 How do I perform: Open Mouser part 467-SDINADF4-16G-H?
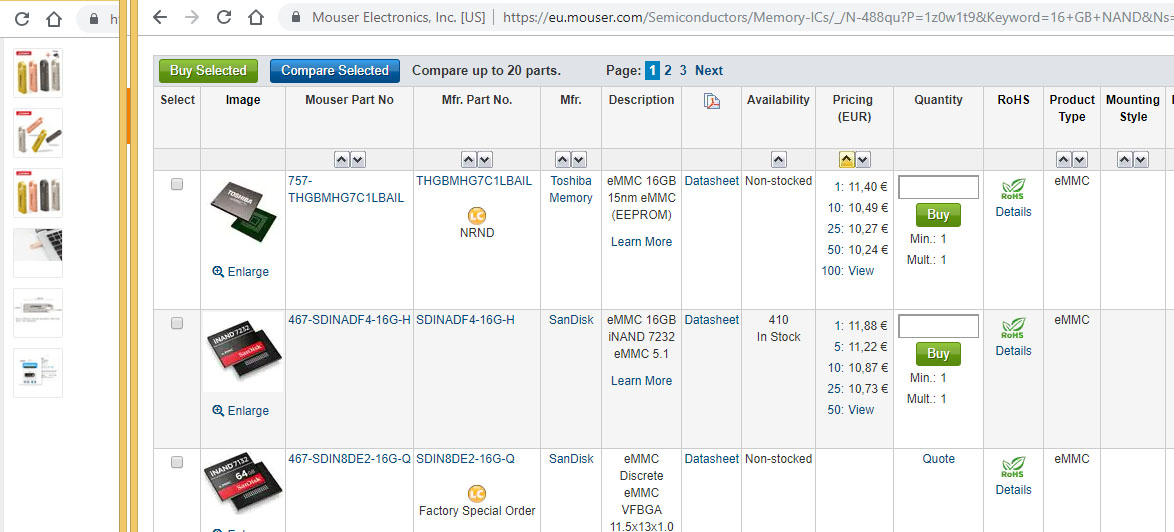coord(350,319)
